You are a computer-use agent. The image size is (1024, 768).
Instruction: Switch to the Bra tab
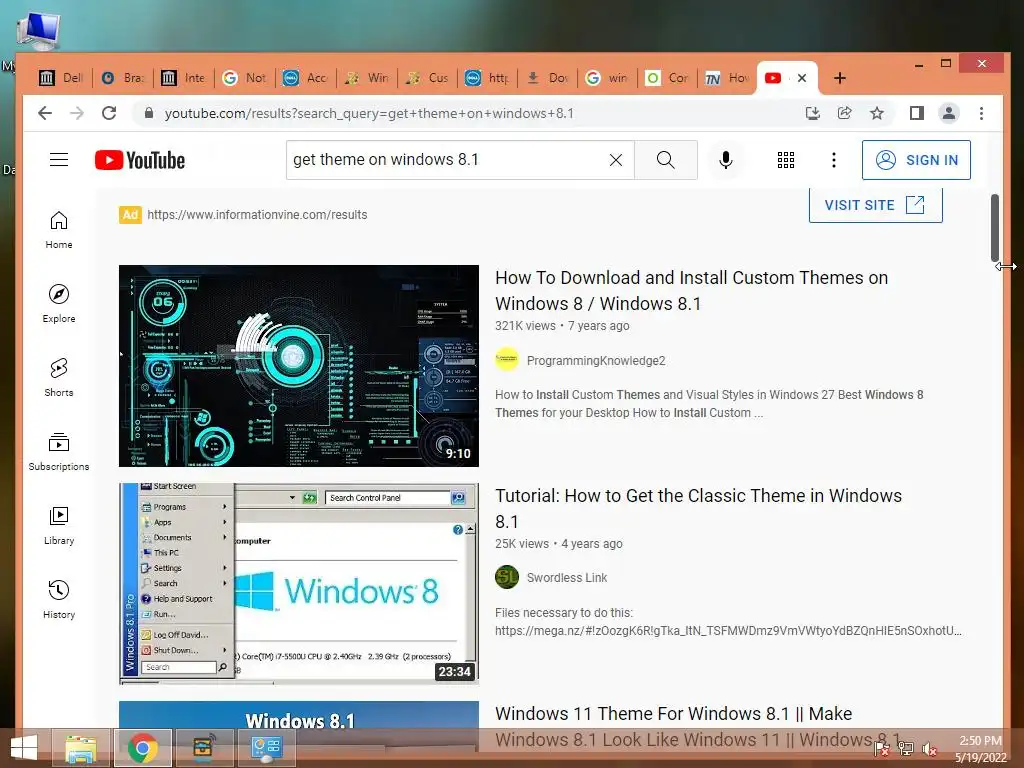point(122,78)
